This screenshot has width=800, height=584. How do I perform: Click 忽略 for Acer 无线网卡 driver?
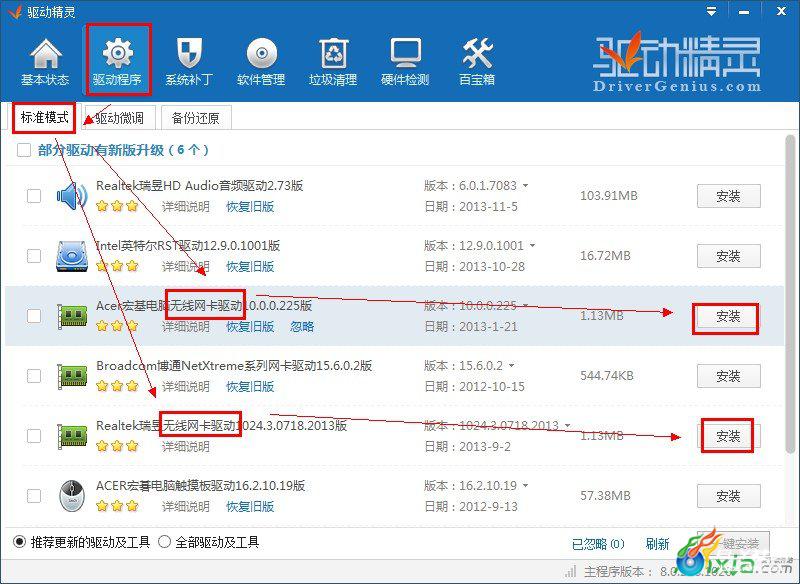[x=302, y=326]
